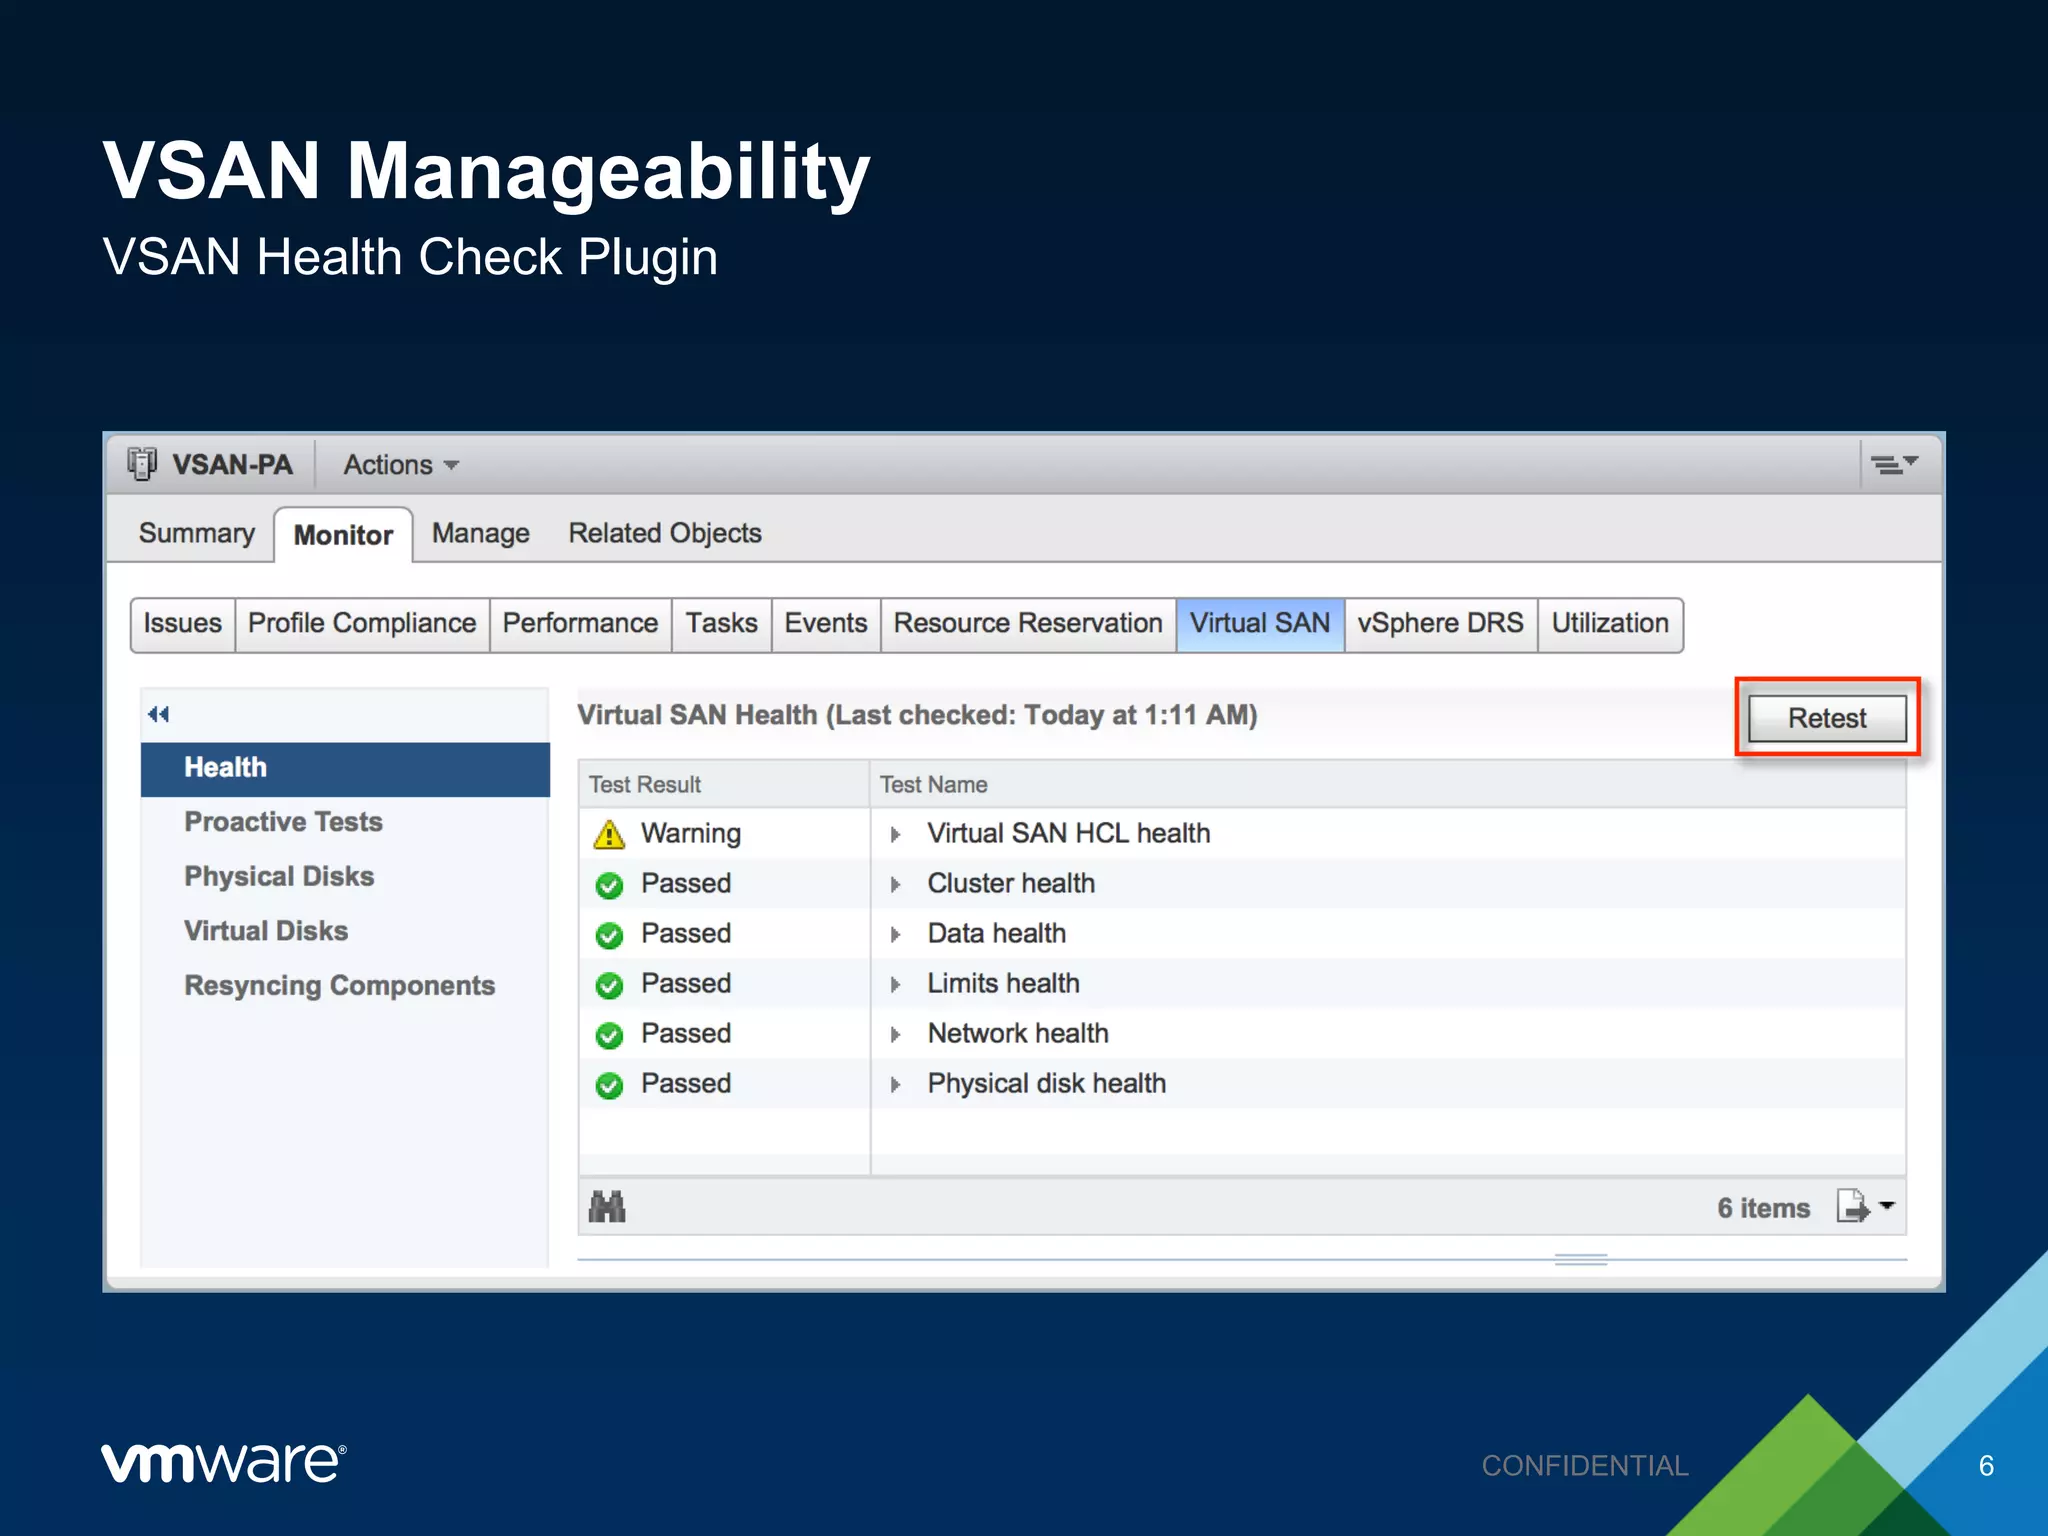Image resolution: width=2048 pixels, height=1536 pixels.
Task: Select the 'Data health' test name
Action: tap(996, 934)
